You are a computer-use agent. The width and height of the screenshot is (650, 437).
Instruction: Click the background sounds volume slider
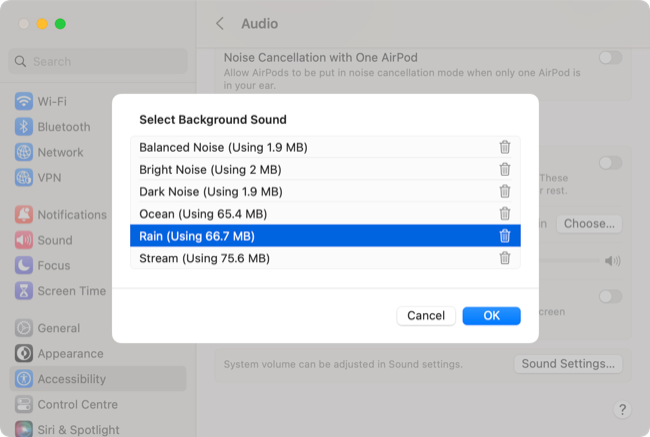[x=570, y=261]
